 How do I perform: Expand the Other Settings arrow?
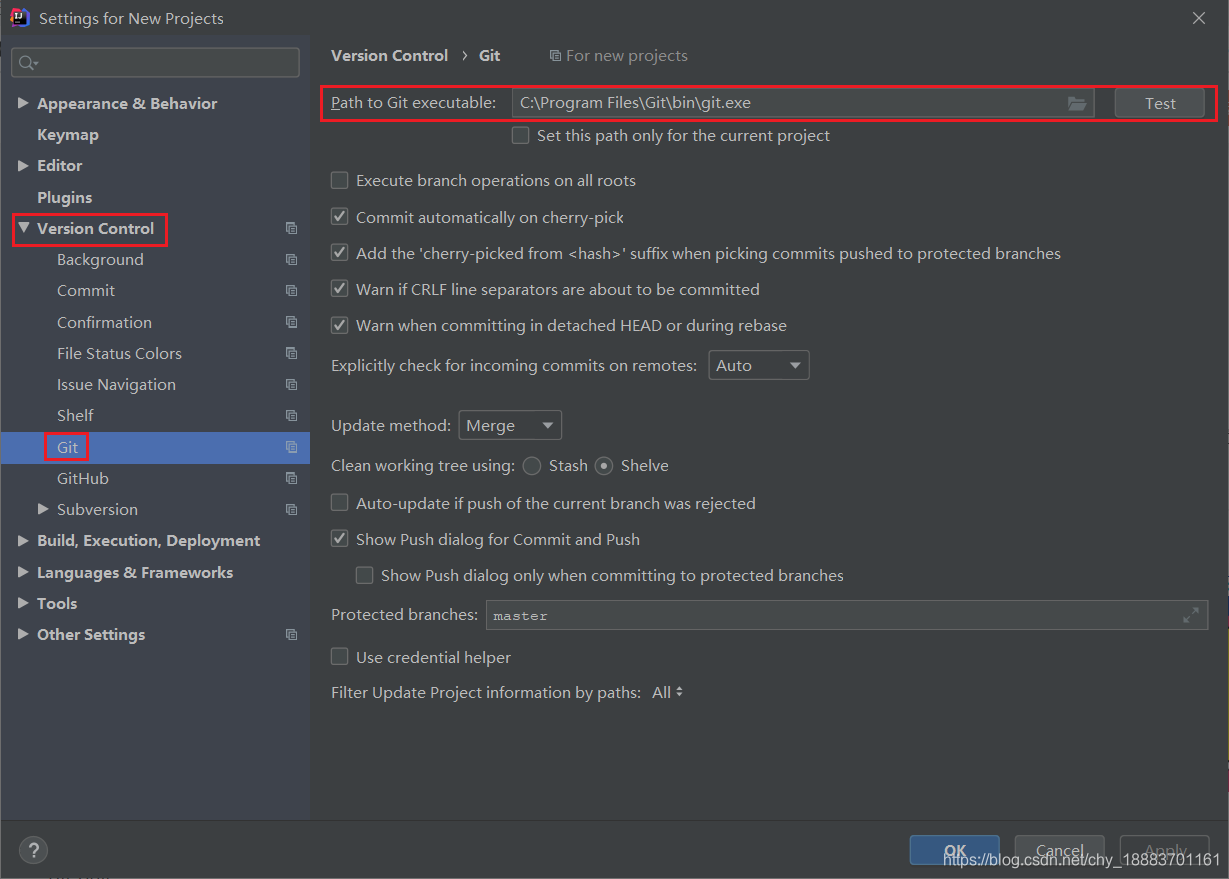[23, 634]
